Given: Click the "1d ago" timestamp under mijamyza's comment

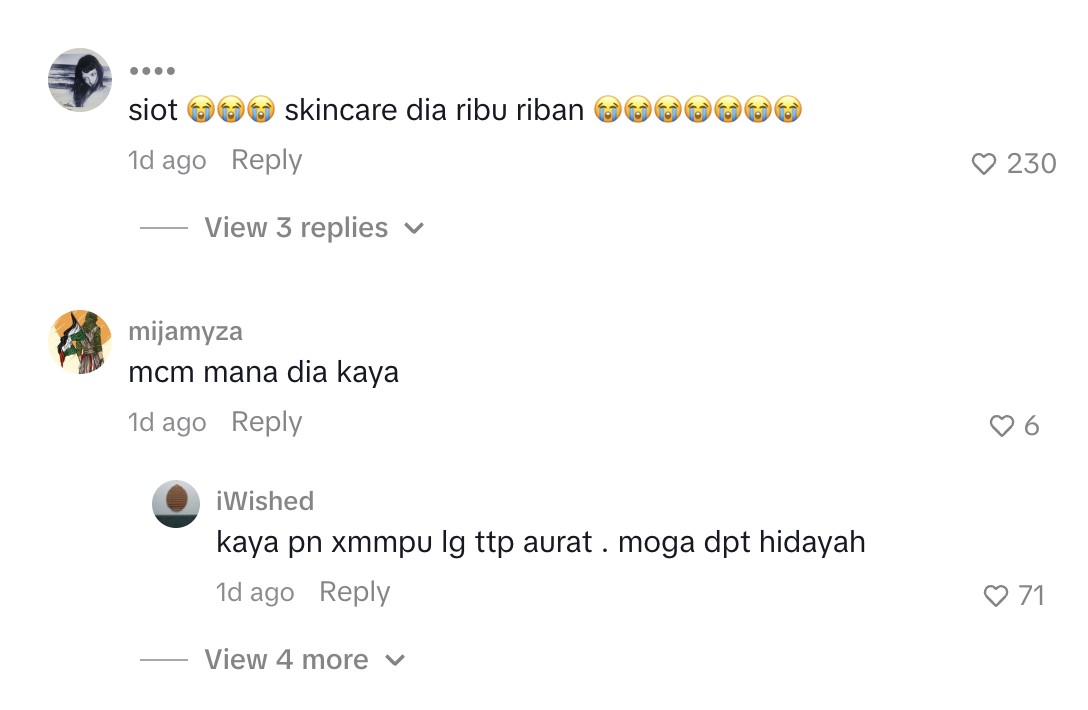Looking at the screenshot, I should 167,422.
